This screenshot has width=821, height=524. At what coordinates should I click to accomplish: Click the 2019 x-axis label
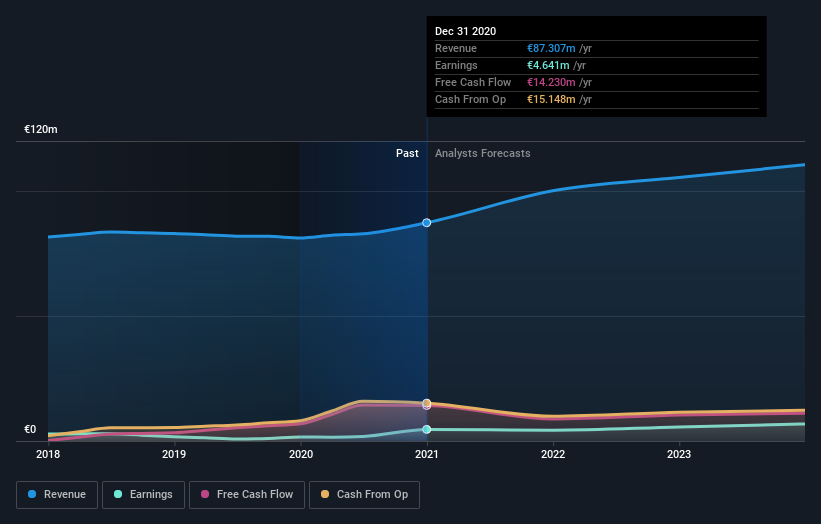[174, 454]
